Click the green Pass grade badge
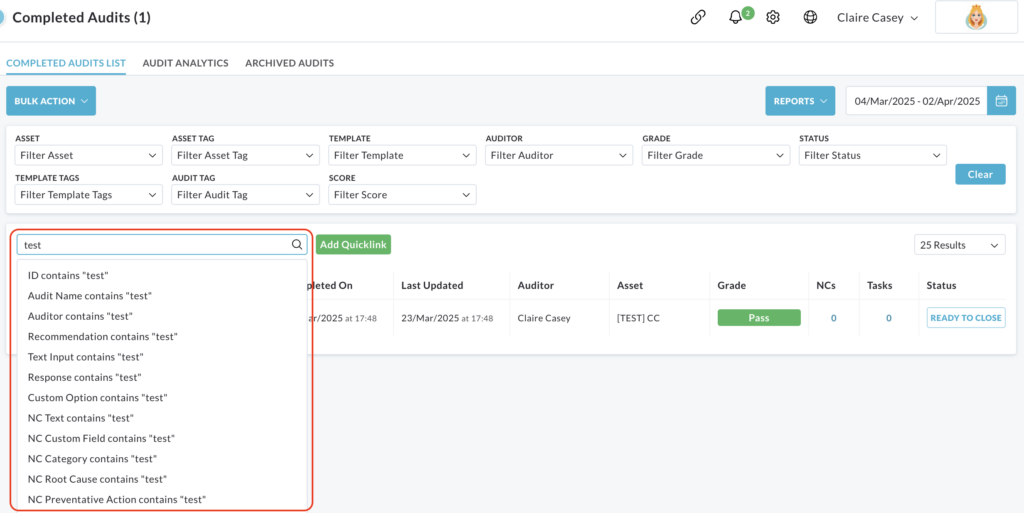Viewport: 1024px width, 513px height. pyautogui.click(x=759, y=318)
